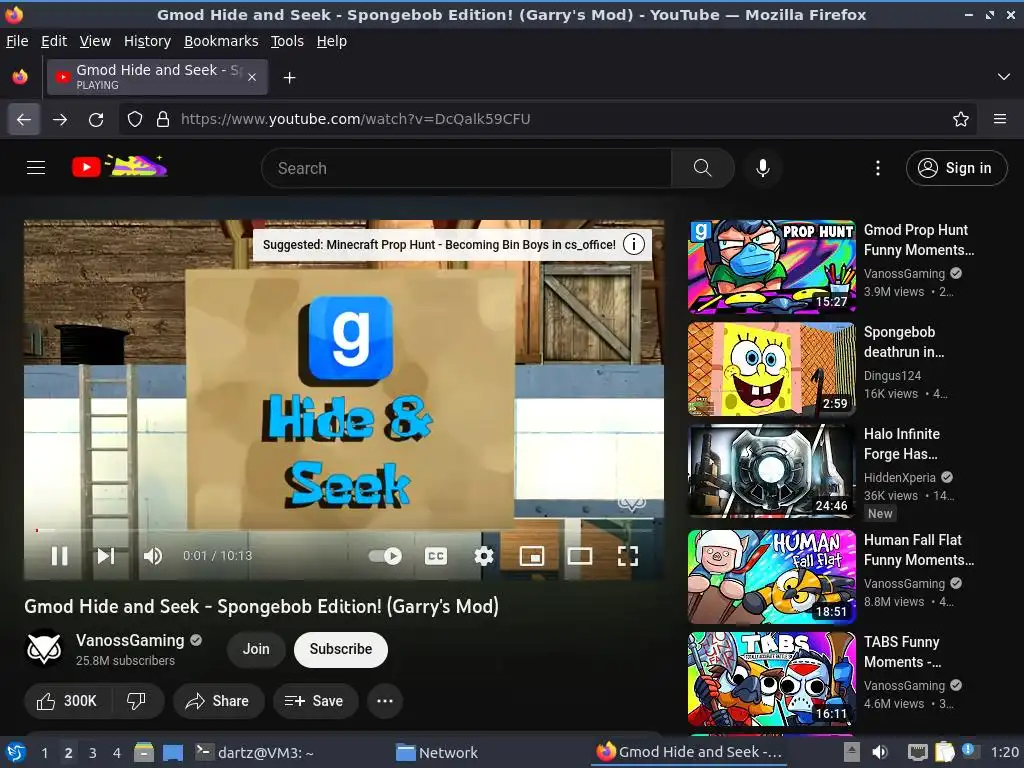The image size is (1024, 768).
Task: Share the video via Share button
Action: coord(218,701)
